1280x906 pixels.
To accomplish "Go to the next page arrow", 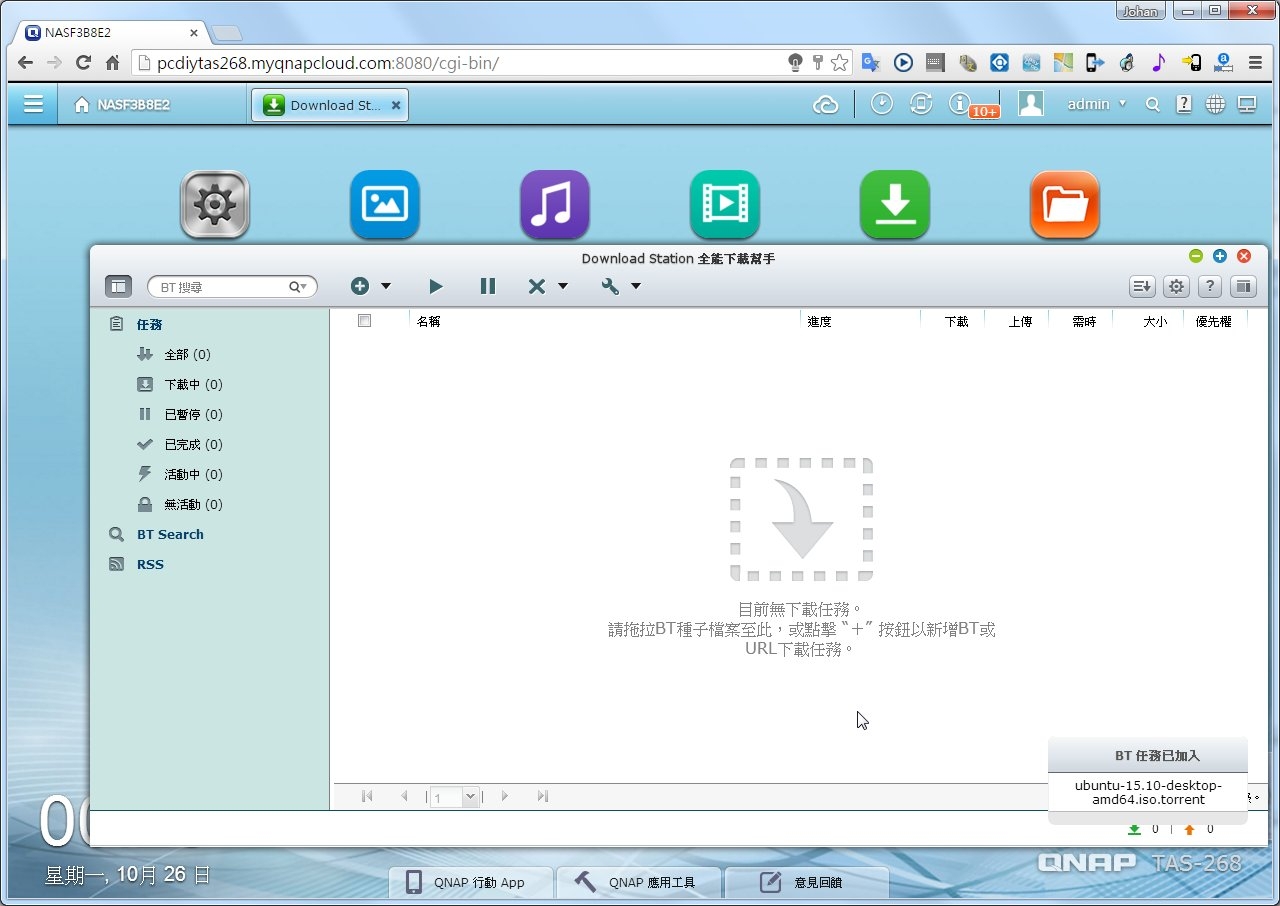I will point(505,797).
